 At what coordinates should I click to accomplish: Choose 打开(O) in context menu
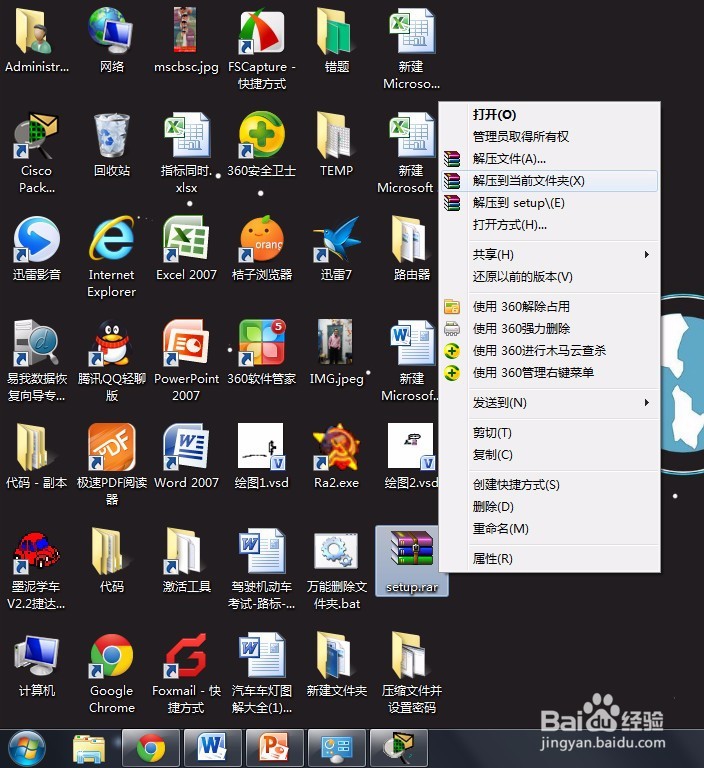(549, 115)
